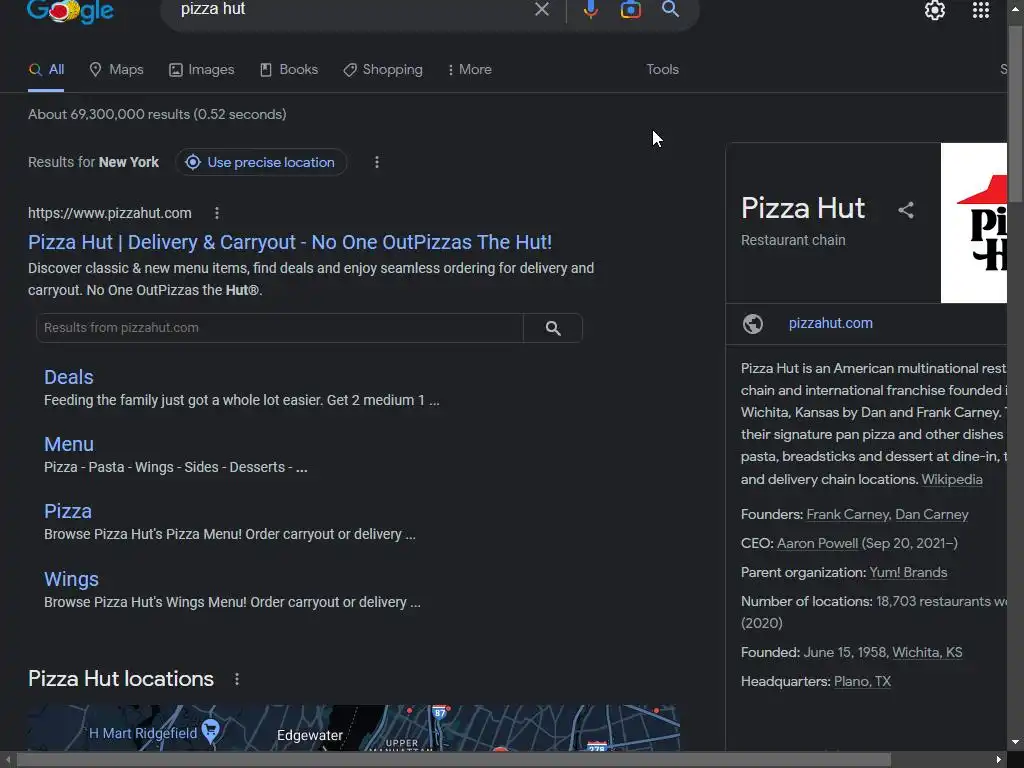
Task: Open the Pizza sitelink
Action: 68,511
